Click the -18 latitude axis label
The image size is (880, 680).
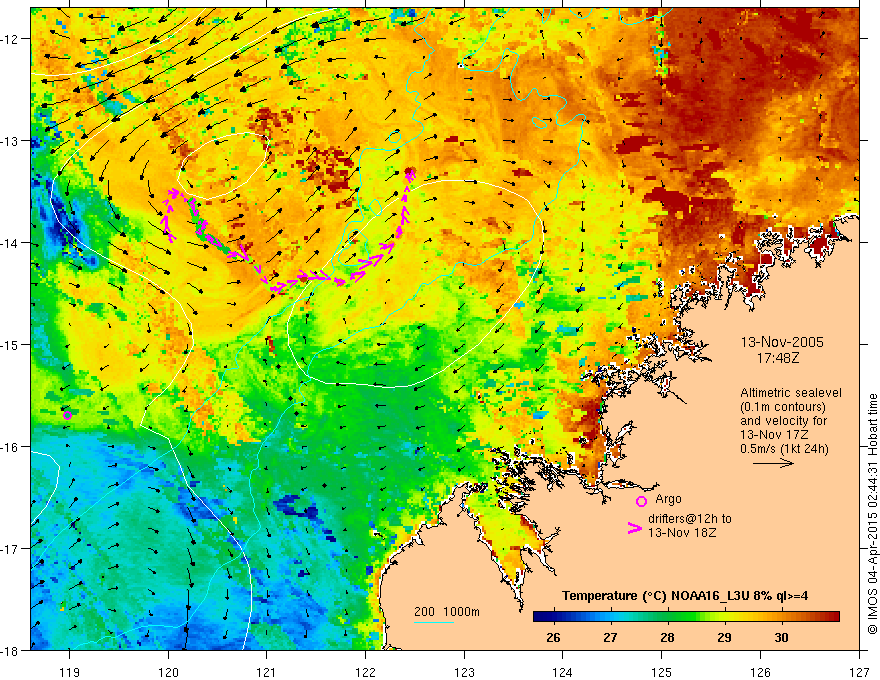[11, 650]
